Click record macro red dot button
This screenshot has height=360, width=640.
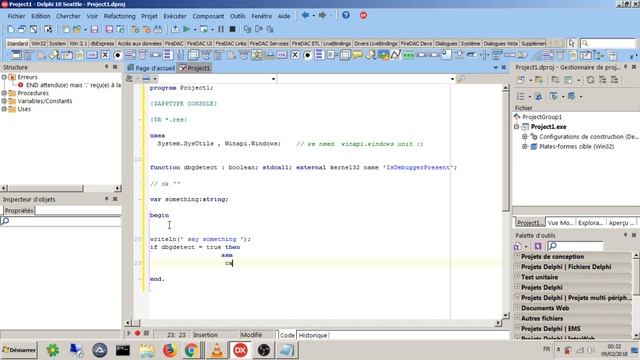click(x=138, y=333)
